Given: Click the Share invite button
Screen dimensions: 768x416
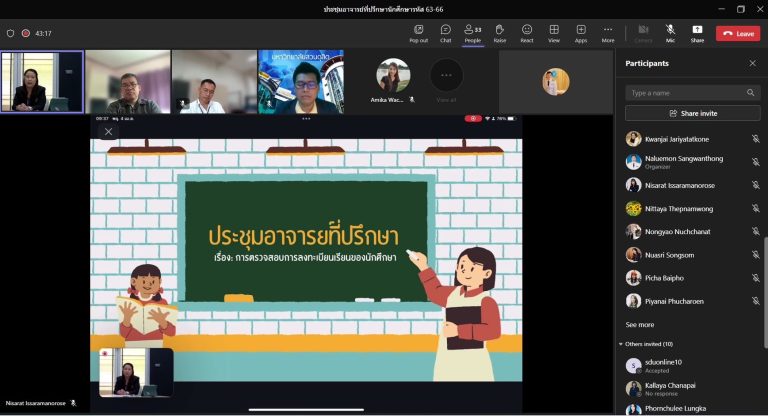Looking at the screenshot, I should tap(693, 113).
